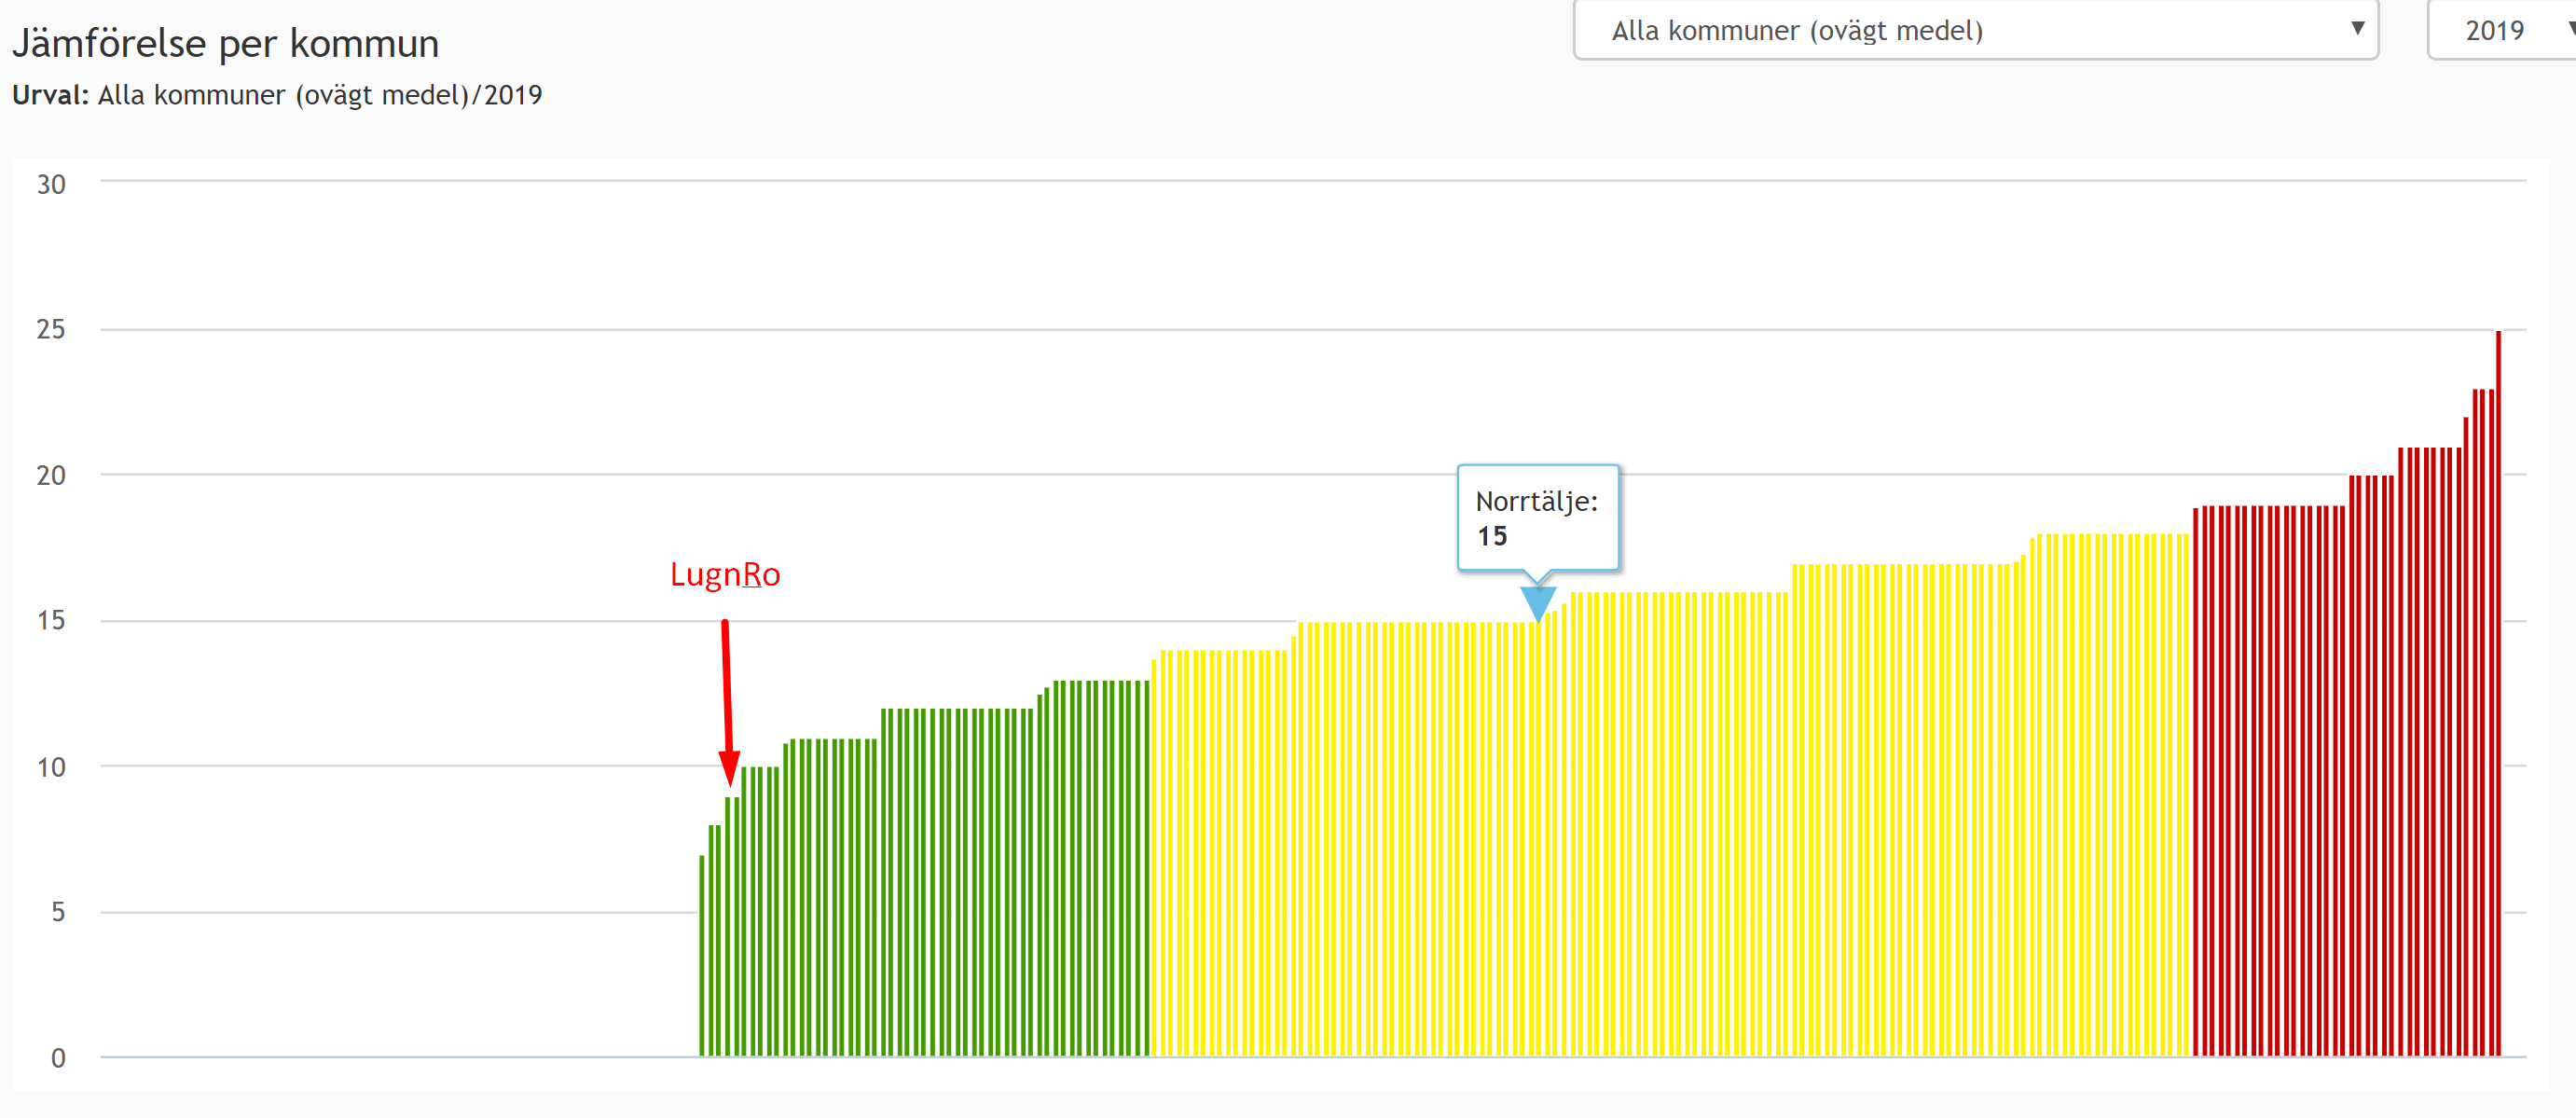Screen dimensions: 2576x1118
Task: Click the Norrtälje tooltip box
Action: 1537,517
